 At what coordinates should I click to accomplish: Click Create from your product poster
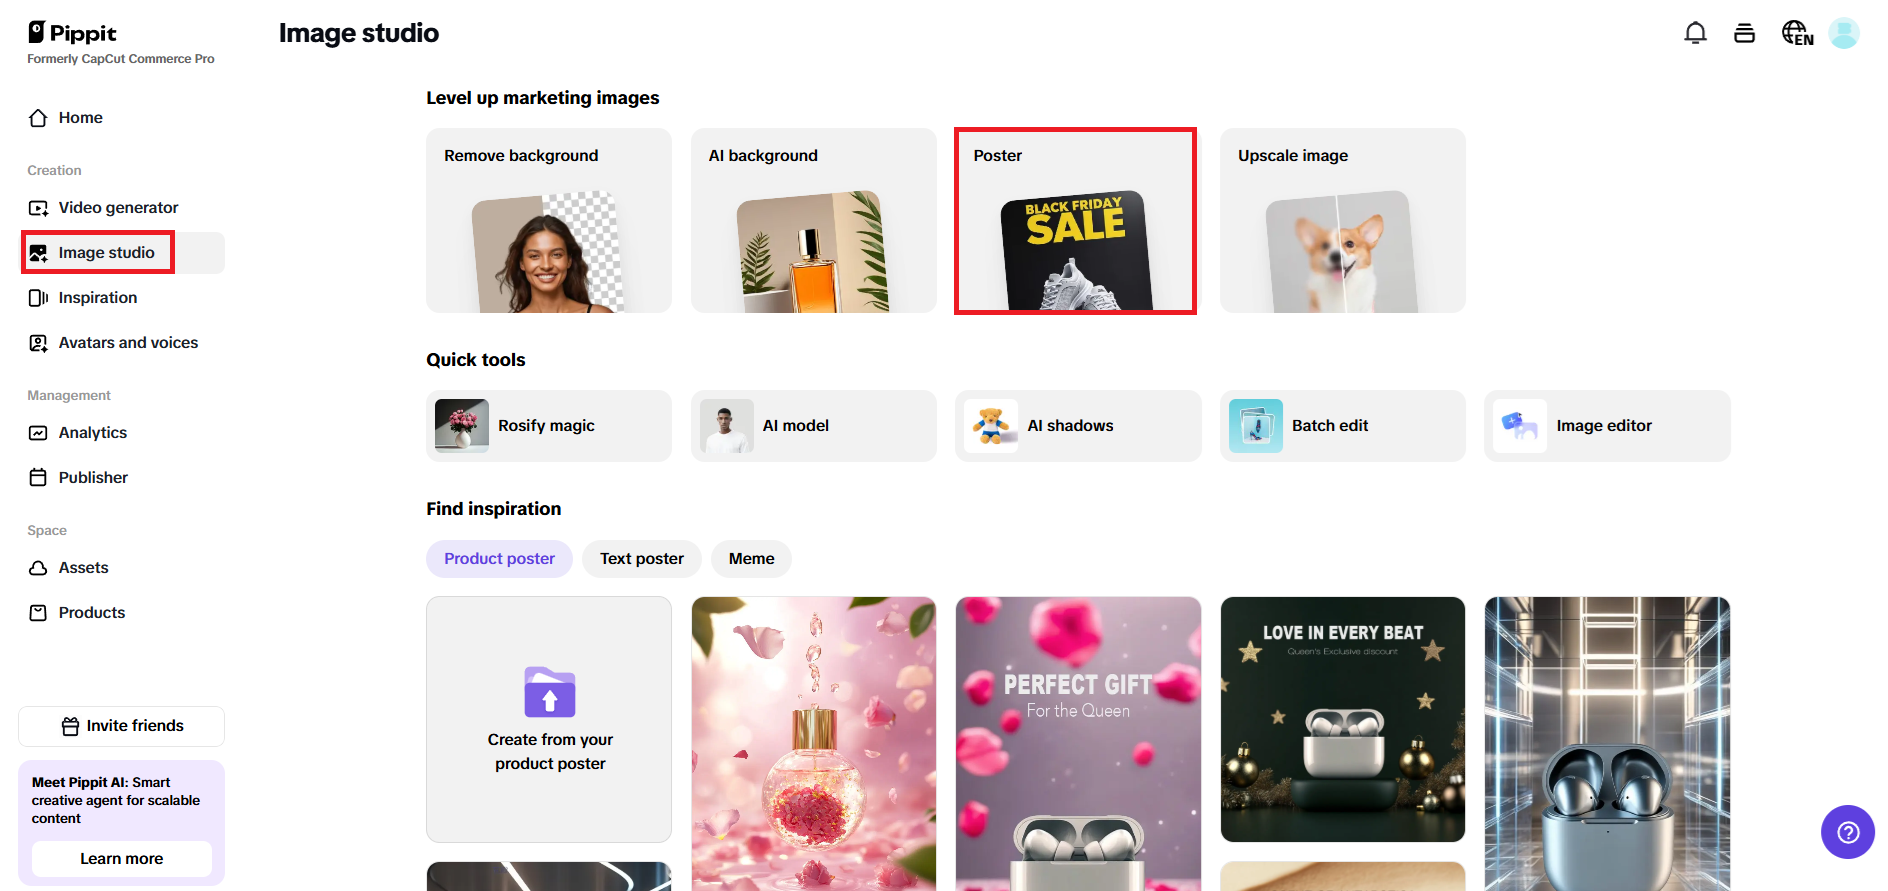tap(548, 719)
